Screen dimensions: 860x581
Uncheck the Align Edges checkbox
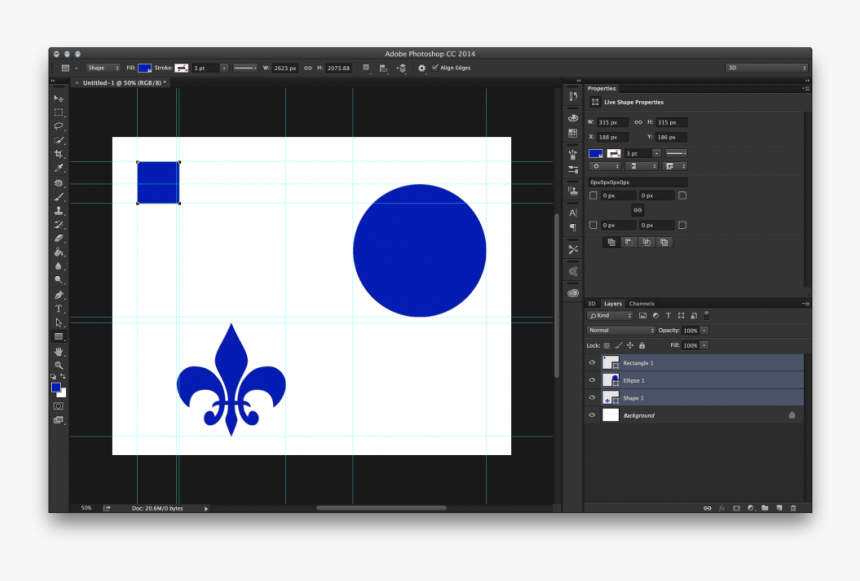(435, 68)
